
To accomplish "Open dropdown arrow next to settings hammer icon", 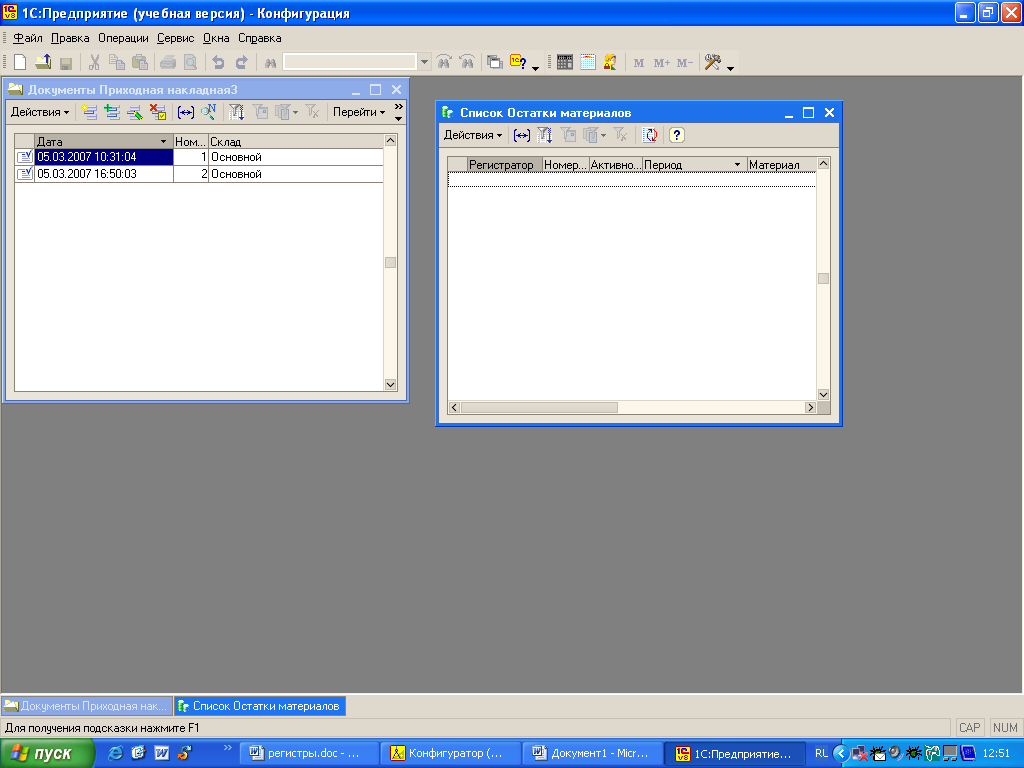I will tap(730, 68).
